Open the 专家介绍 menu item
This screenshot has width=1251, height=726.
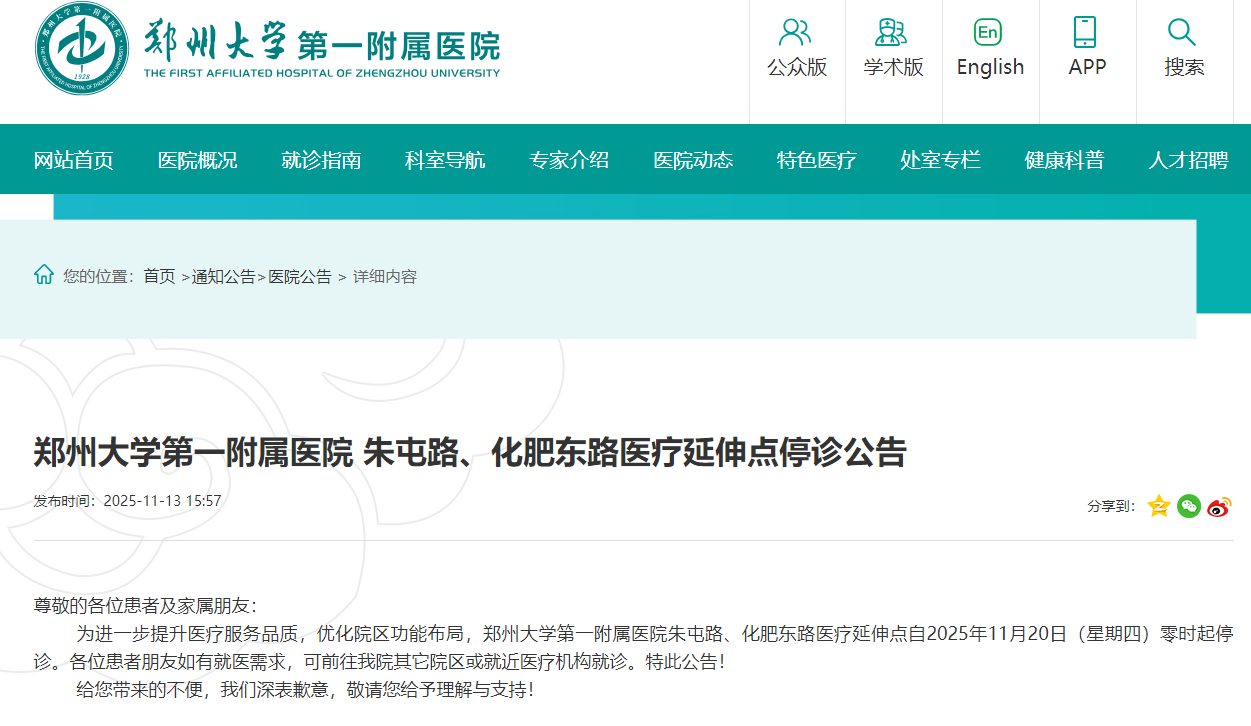tap(569, 160)
